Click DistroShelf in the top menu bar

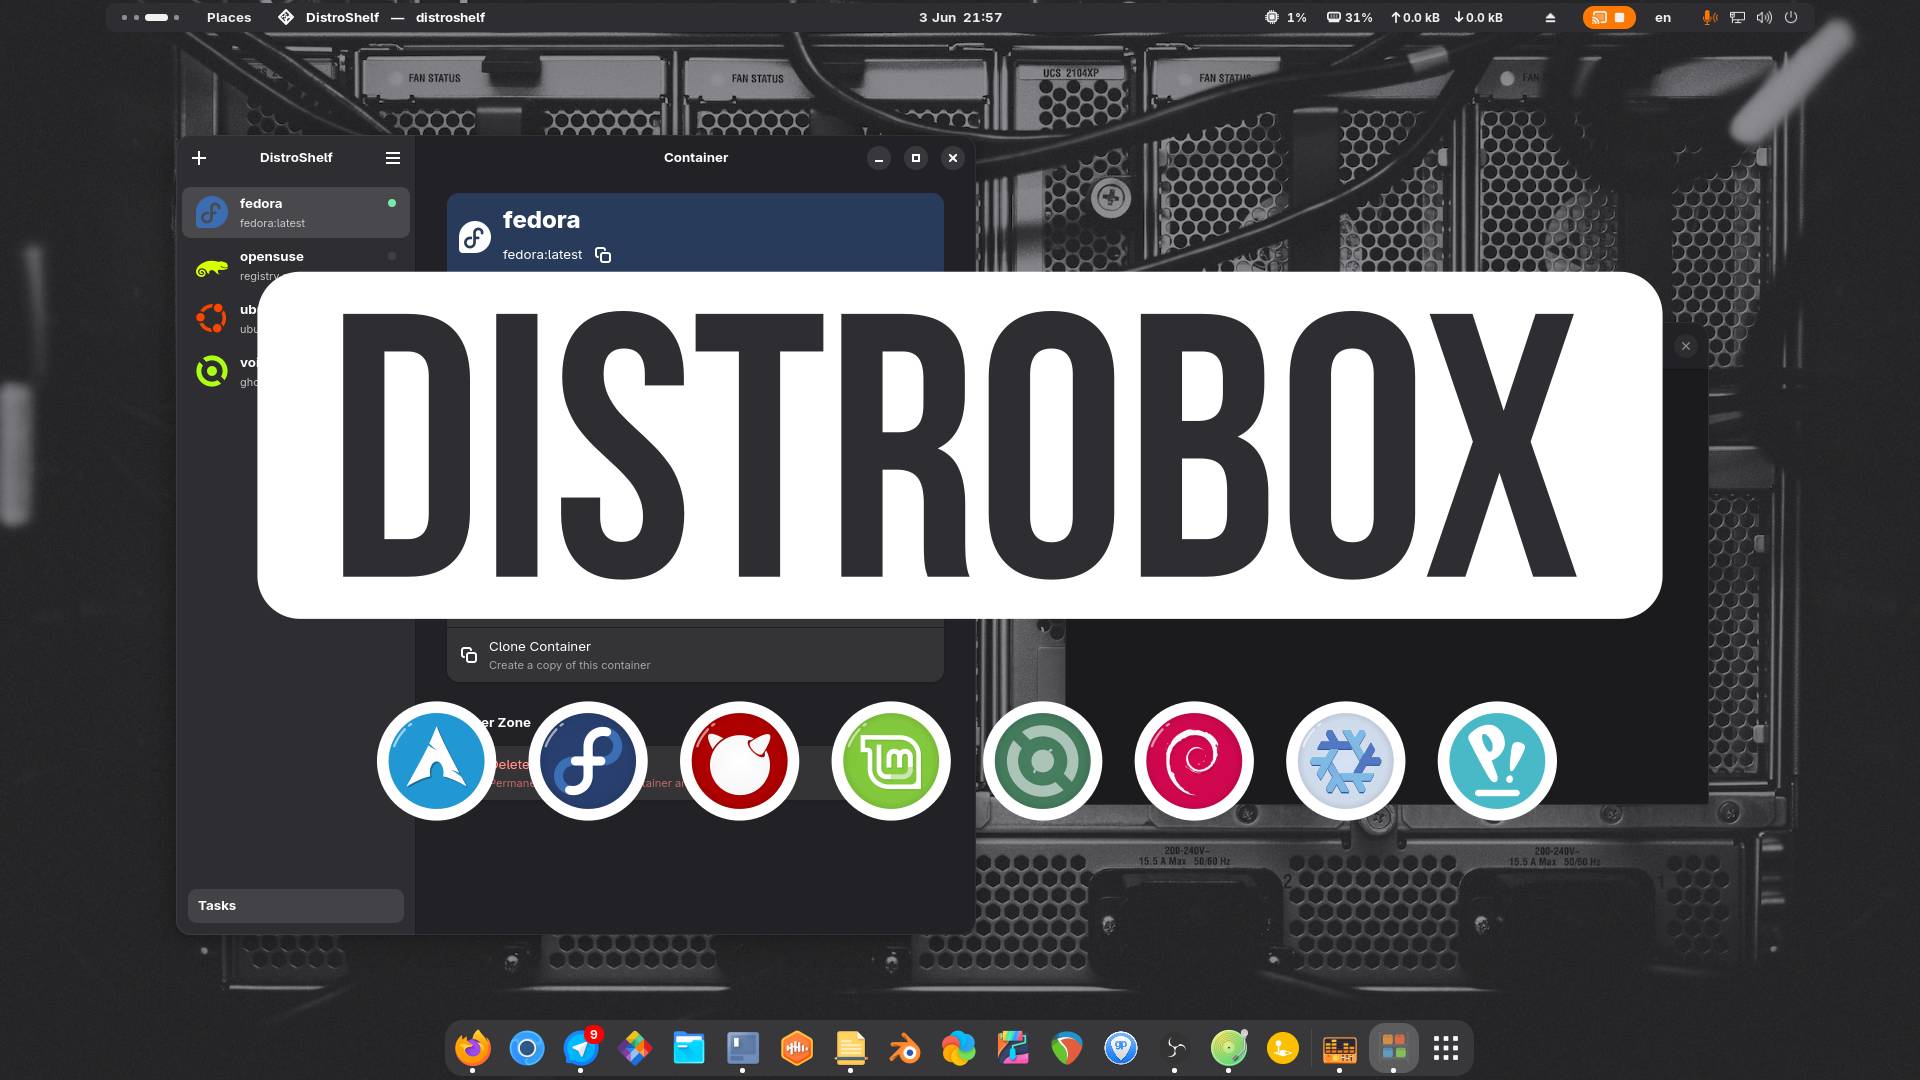coord(341,17)
